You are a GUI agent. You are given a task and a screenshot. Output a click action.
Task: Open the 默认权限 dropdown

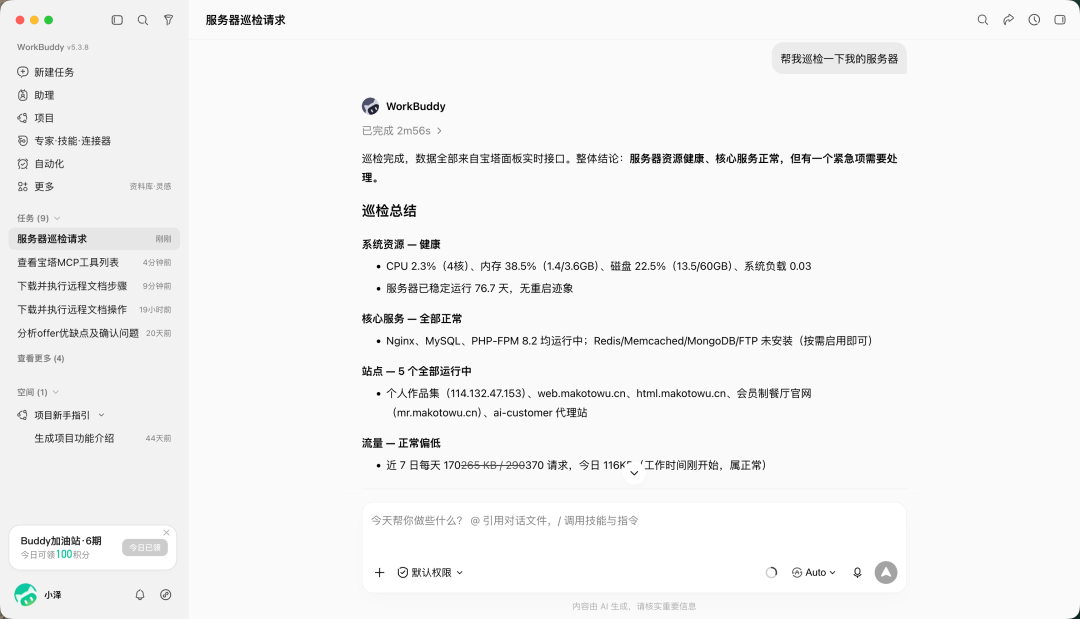[430, 572]
